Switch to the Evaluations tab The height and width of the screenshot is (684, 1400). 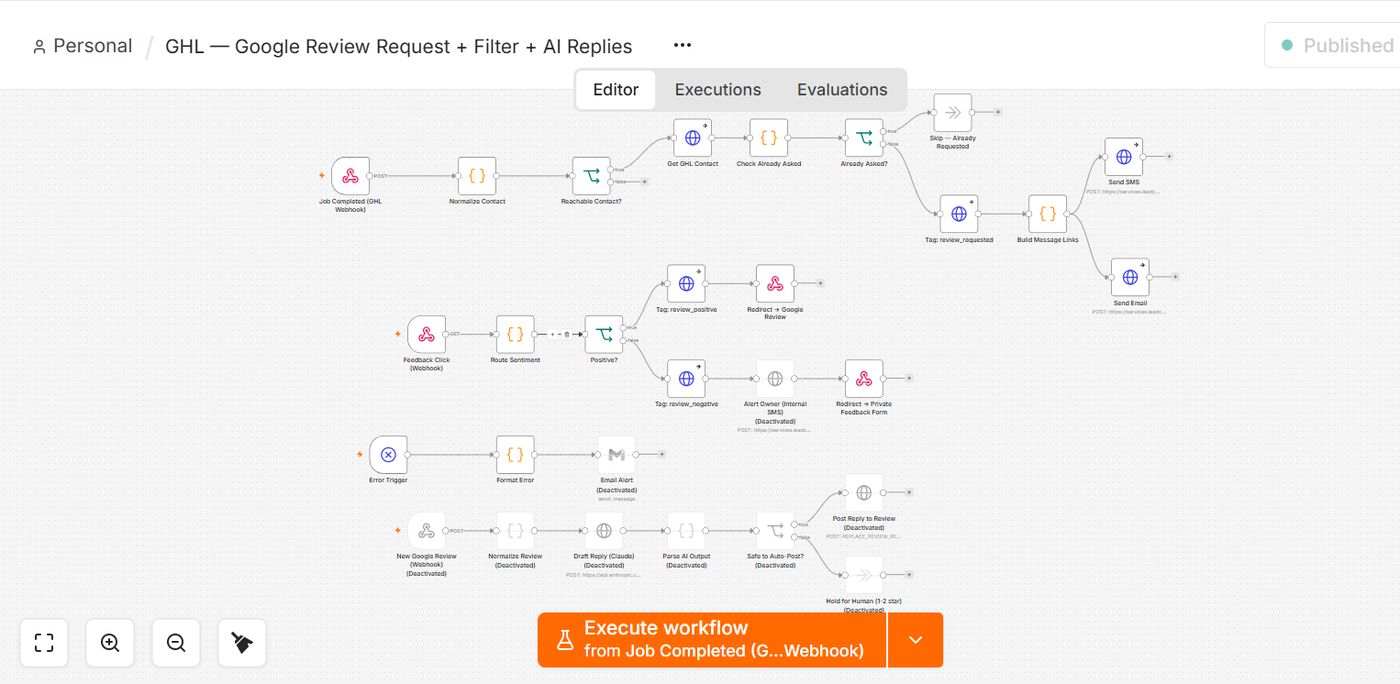click(842, 89)
